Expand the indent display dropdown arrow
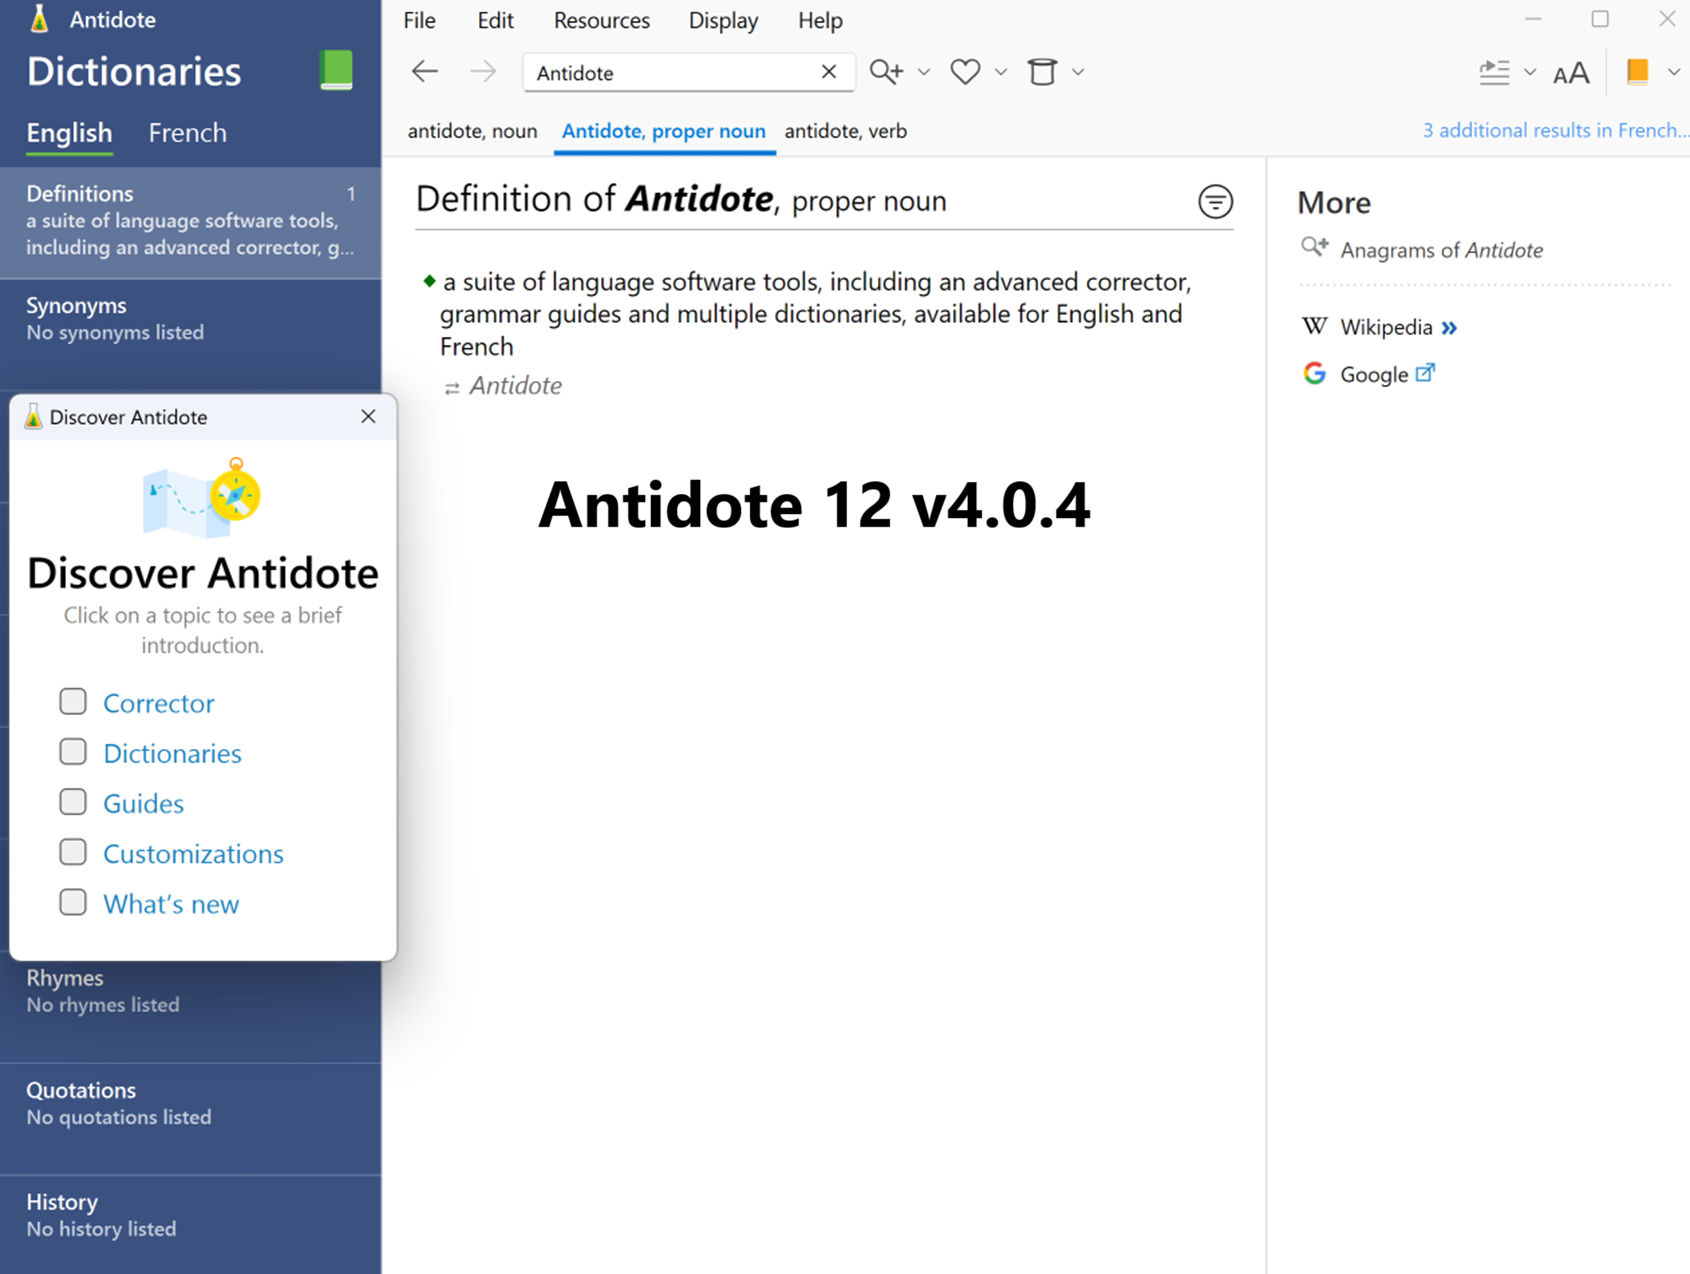This screenshot has height=1274, width=1690. 1530,72
